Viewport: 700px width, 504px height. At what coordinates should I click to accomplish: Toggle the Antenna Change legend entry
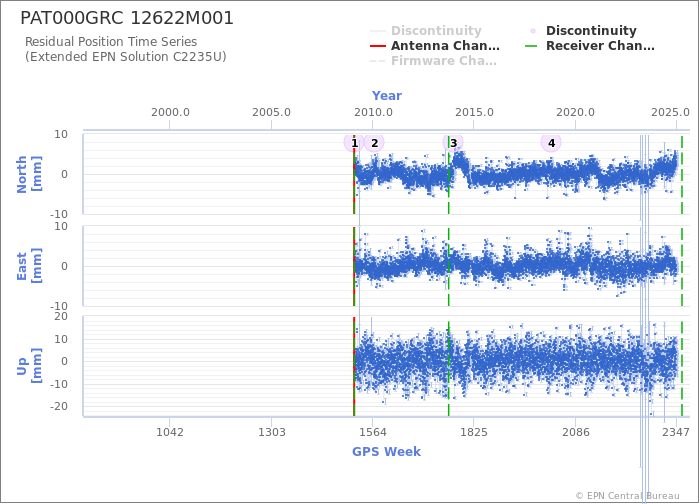[435, 46]
